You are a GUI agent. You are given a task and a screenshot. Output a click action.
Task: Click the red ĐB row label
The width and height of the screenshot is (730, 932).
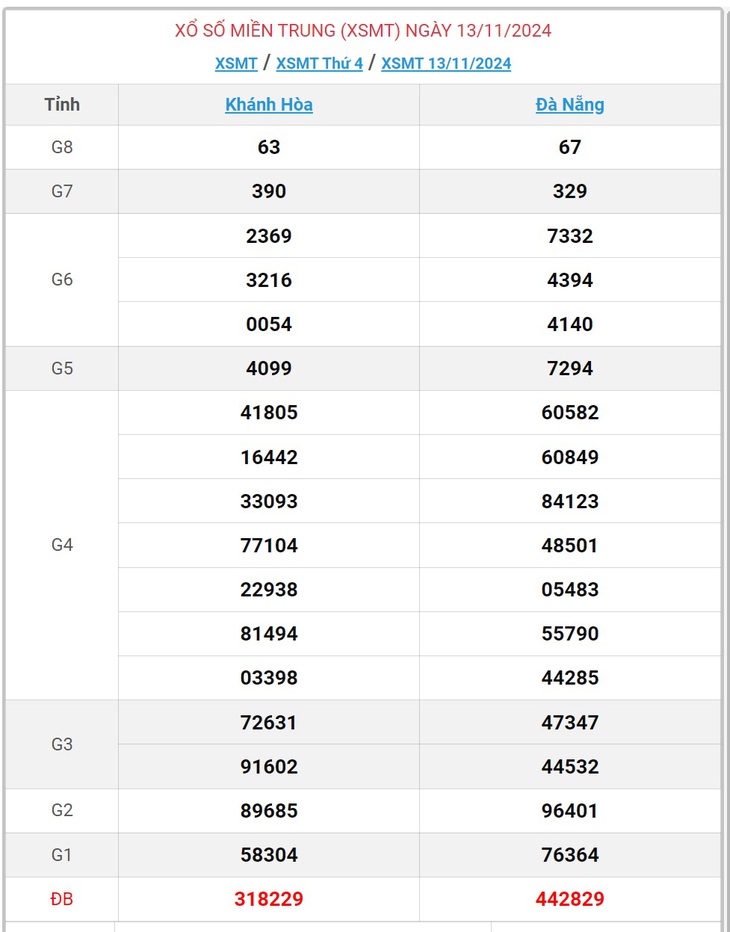tap(62, 899)
